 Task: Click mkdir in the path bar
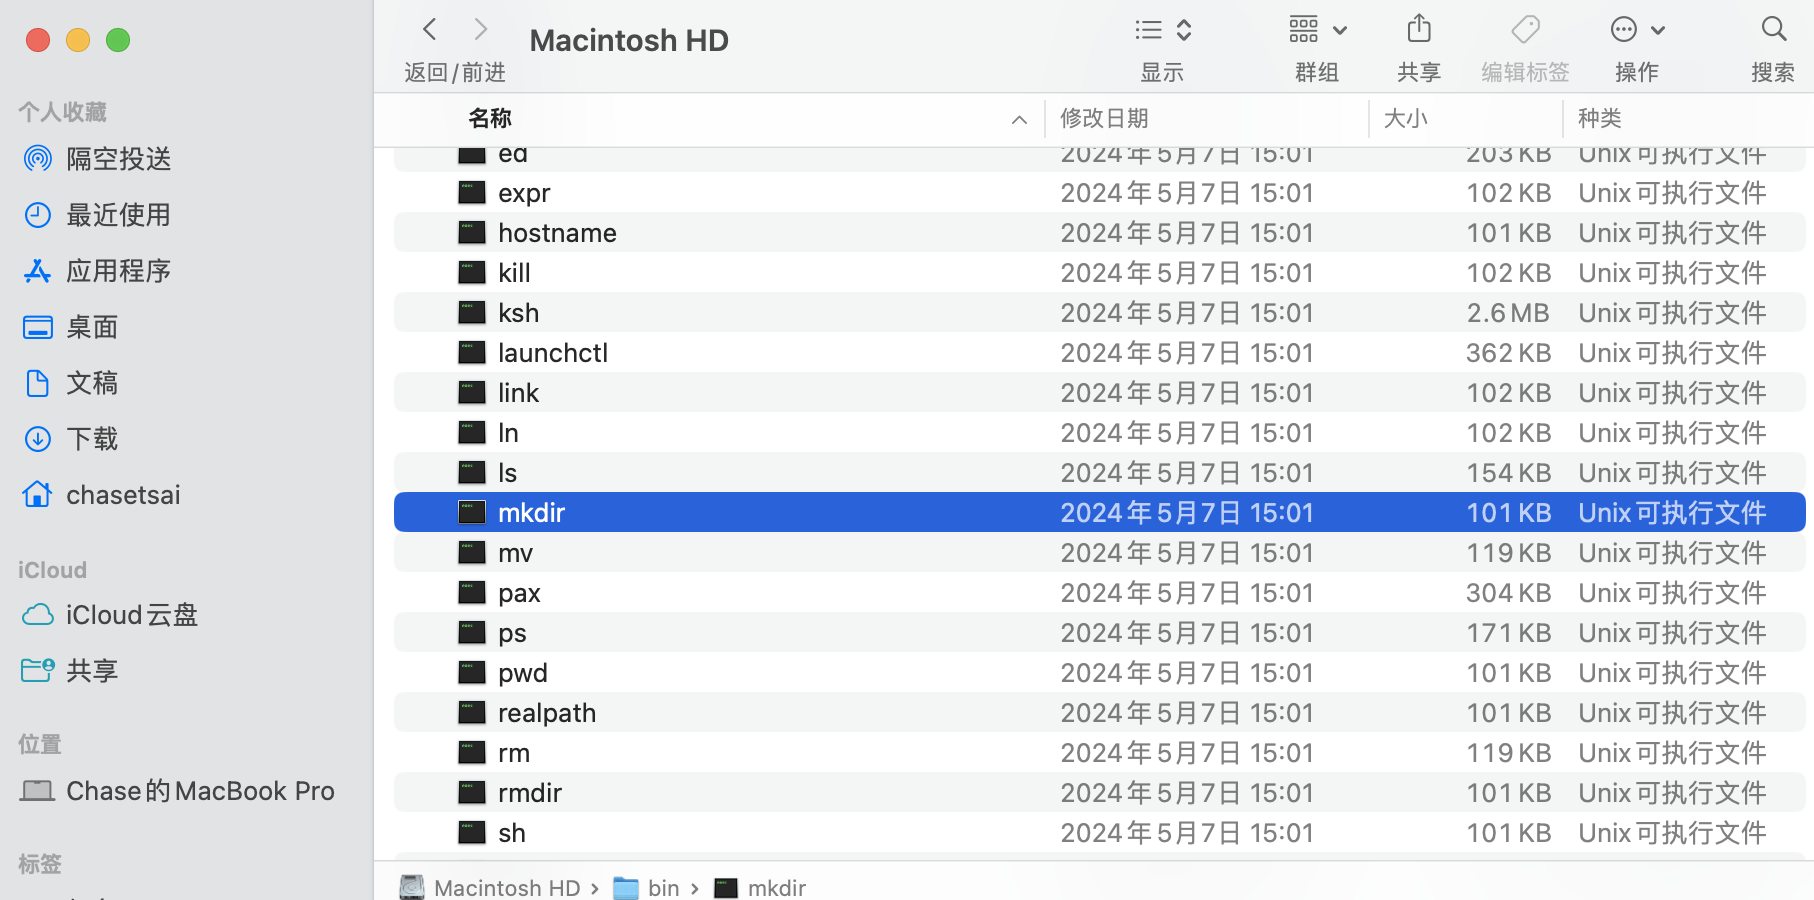(760, 887)
